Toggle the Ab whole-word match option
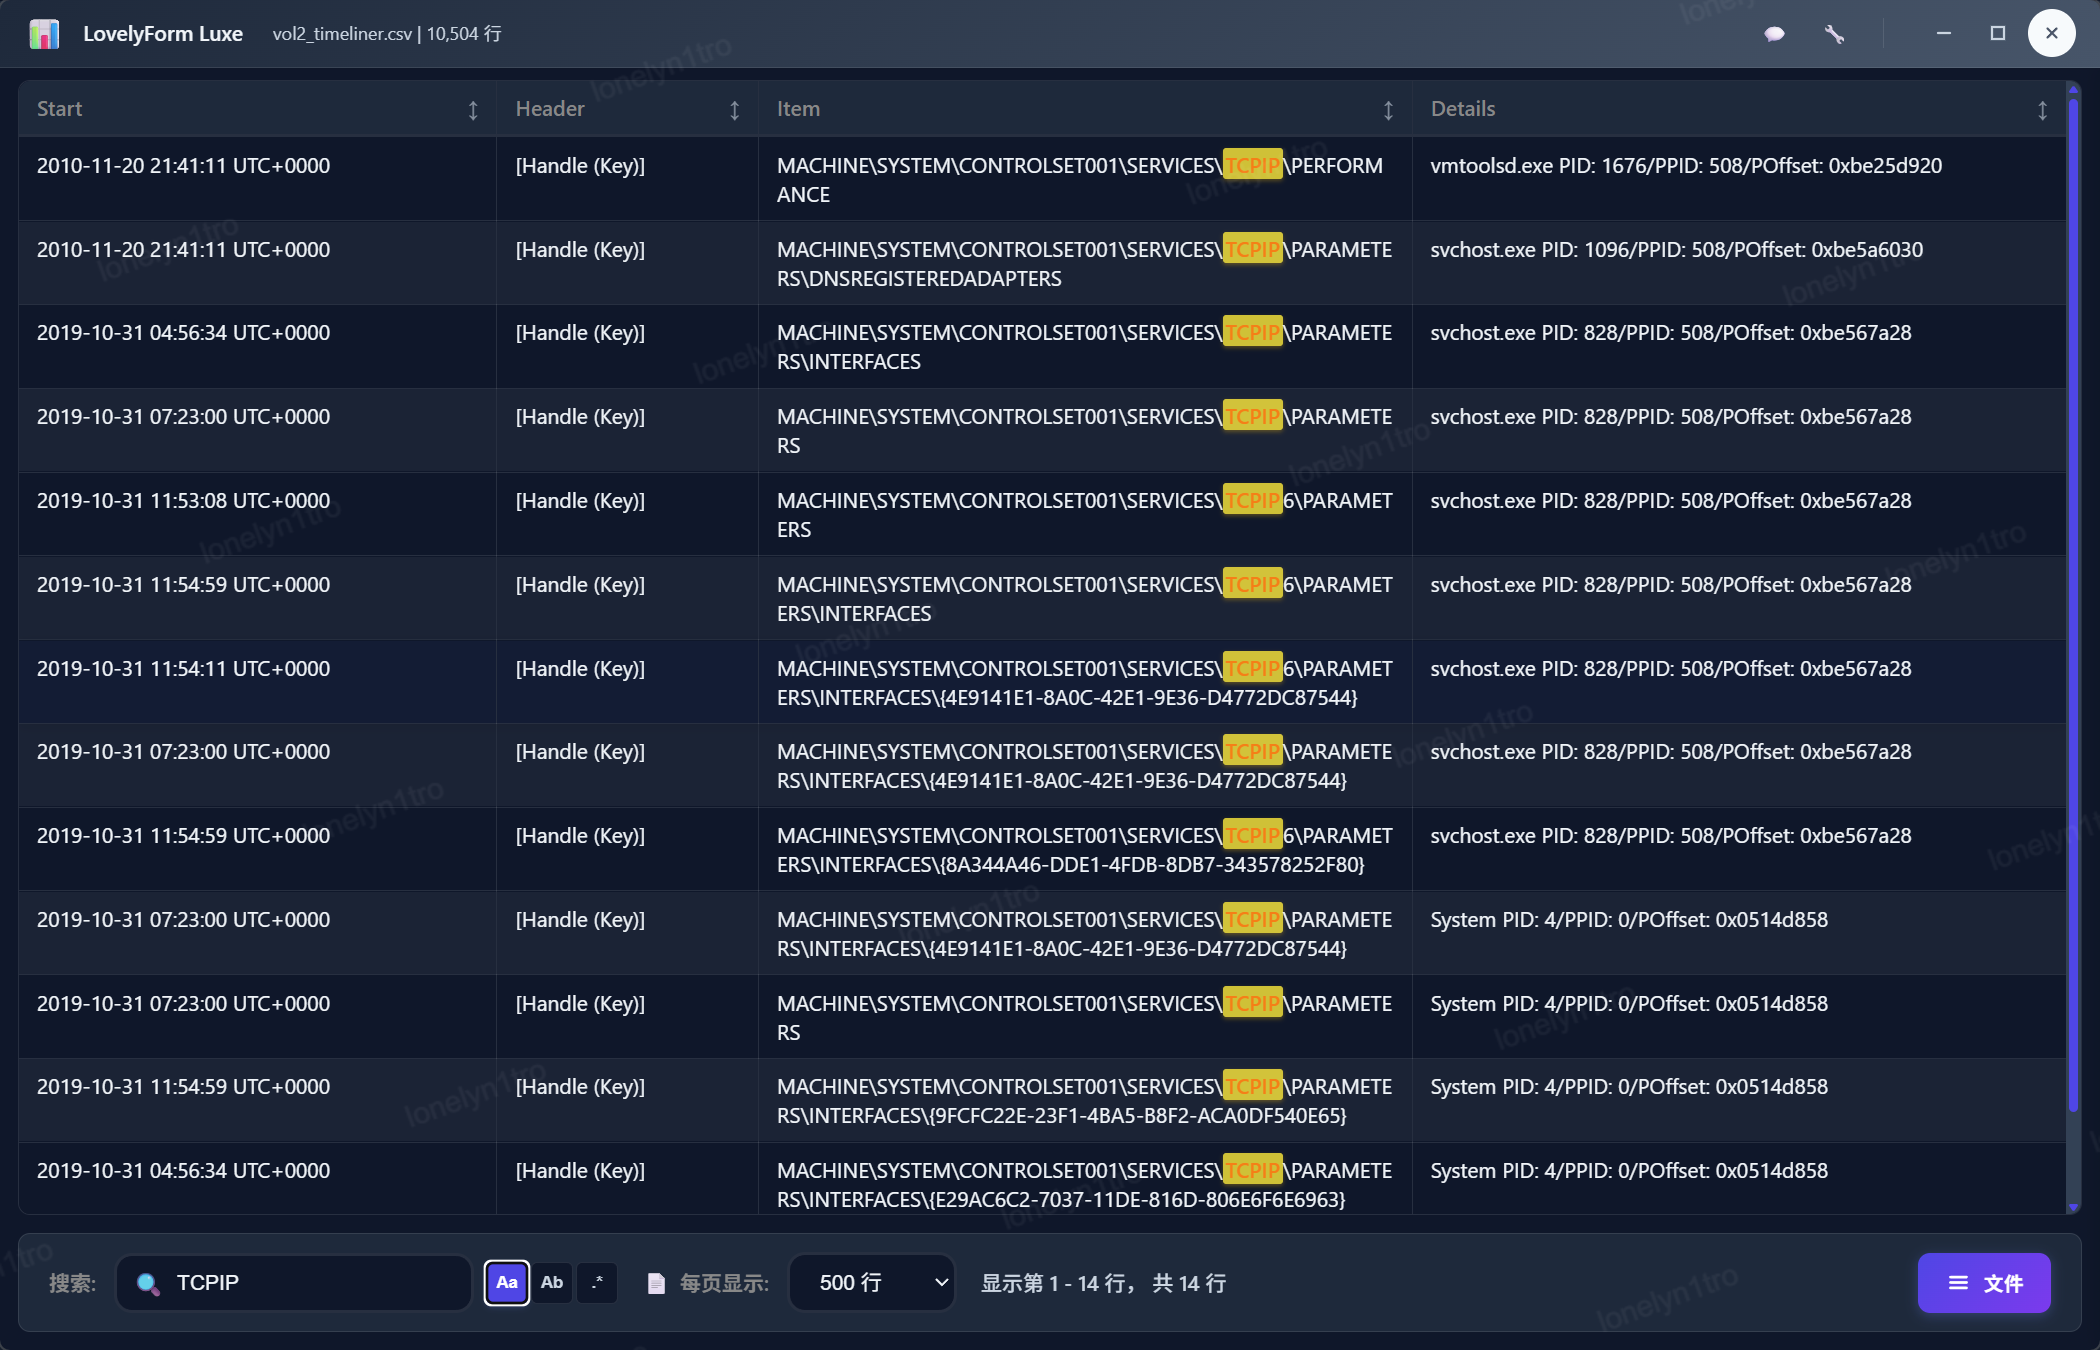 pyautogui.click(x=552, y=1283)
